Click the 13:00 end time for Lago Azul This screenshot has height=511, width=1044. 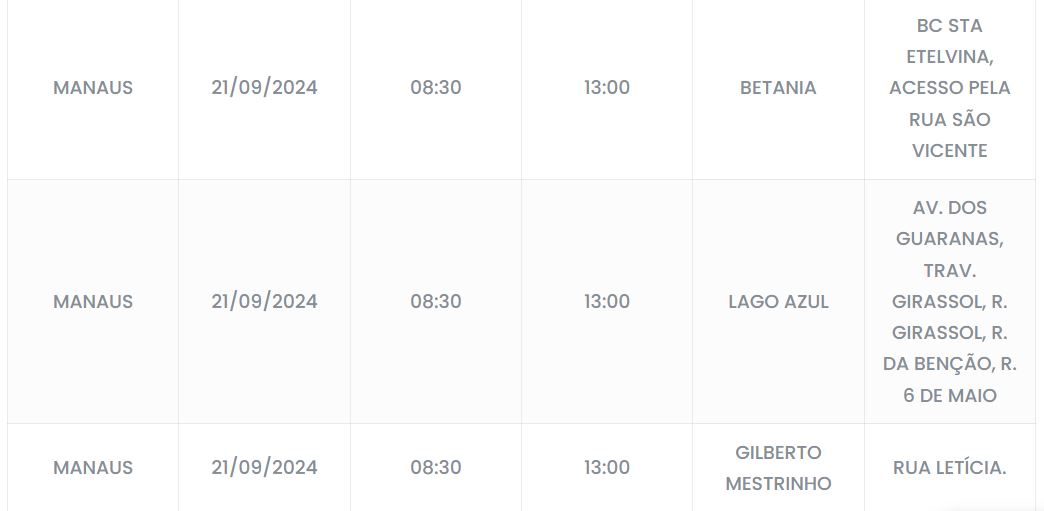coord(607,302)
